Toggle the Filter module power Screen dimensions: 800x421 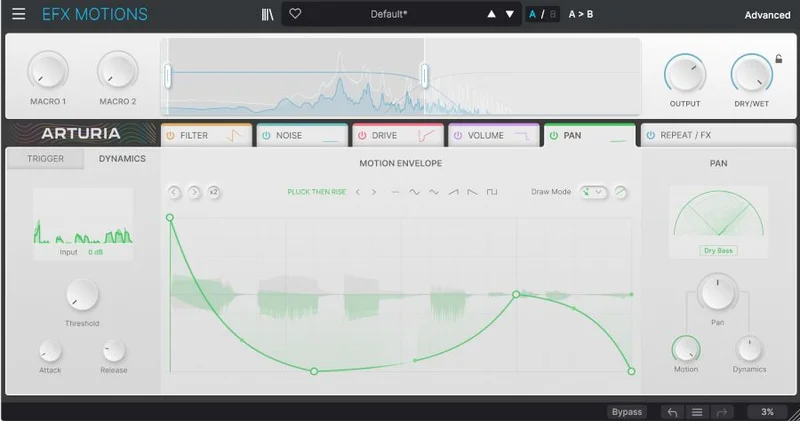tap(170, 136)
